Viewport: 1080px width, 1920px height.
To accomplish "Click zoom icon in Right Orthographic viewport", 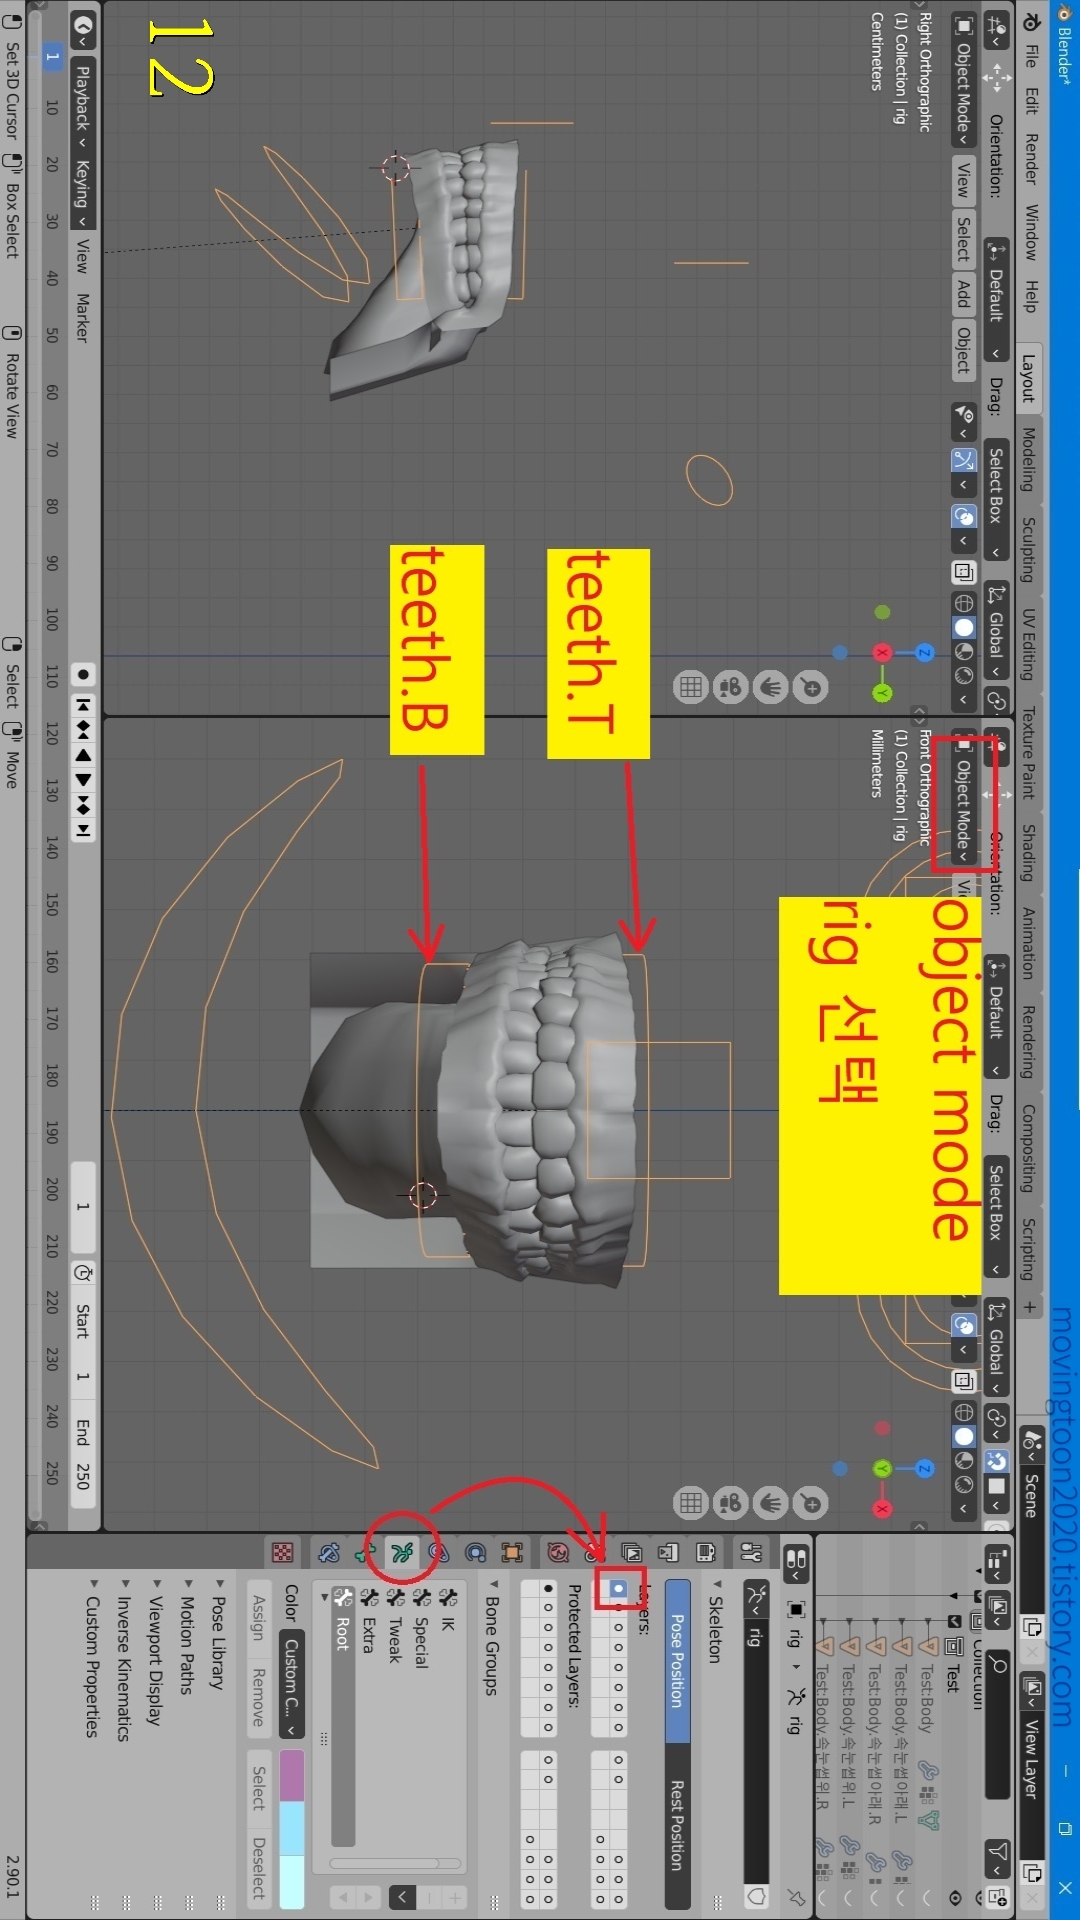I will click(x=811, y=687).
